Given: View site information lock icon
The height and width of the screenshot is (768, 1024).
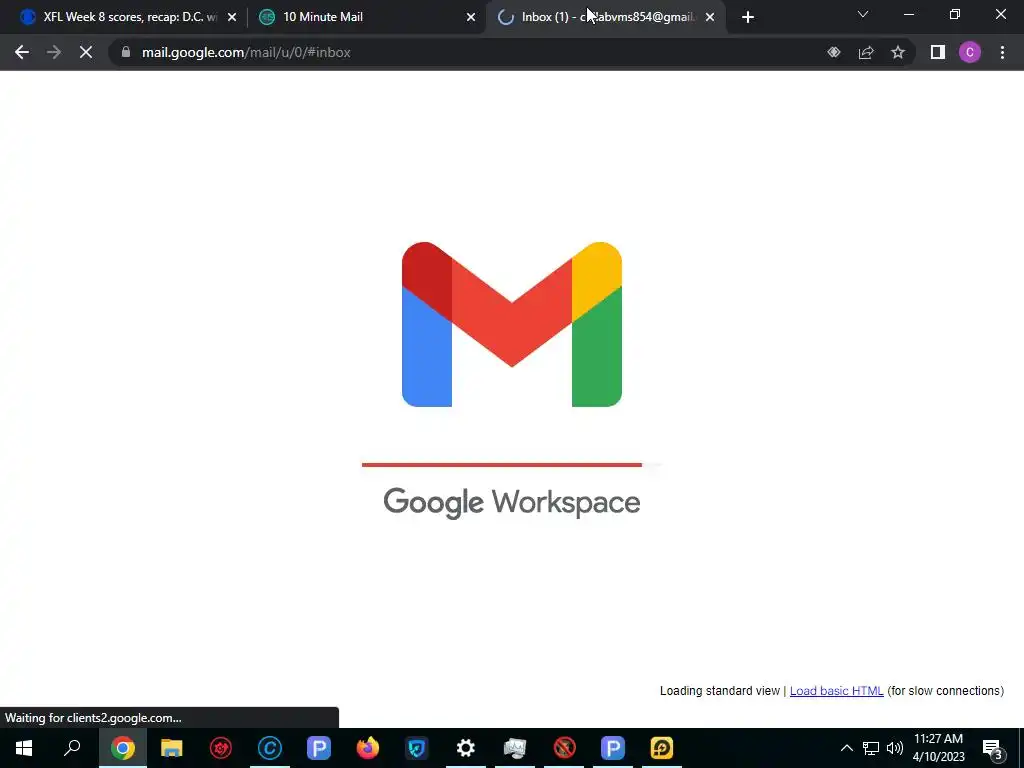Looking at the screenshot, I should [126, 52].
